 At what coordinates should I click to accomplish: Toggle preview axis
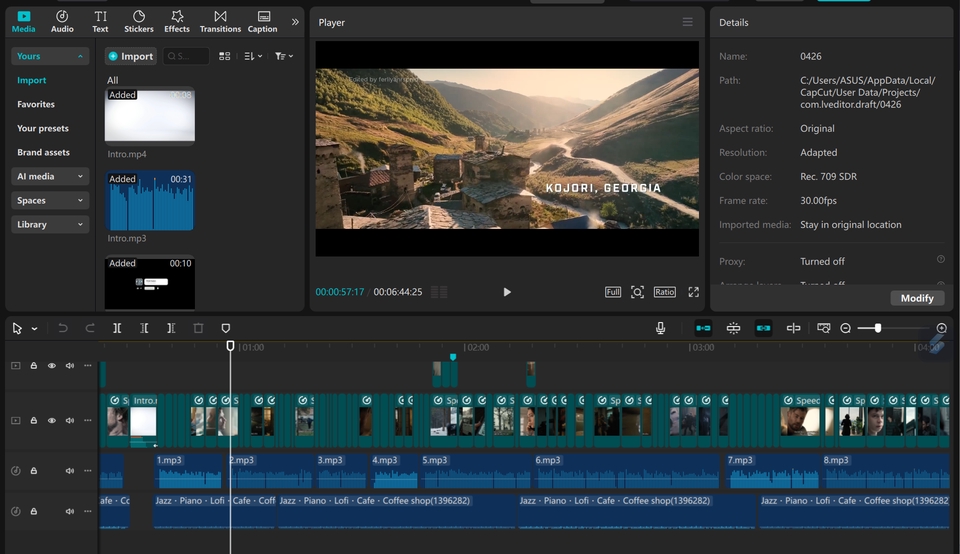pyautogui.click(x=793, y=328)
